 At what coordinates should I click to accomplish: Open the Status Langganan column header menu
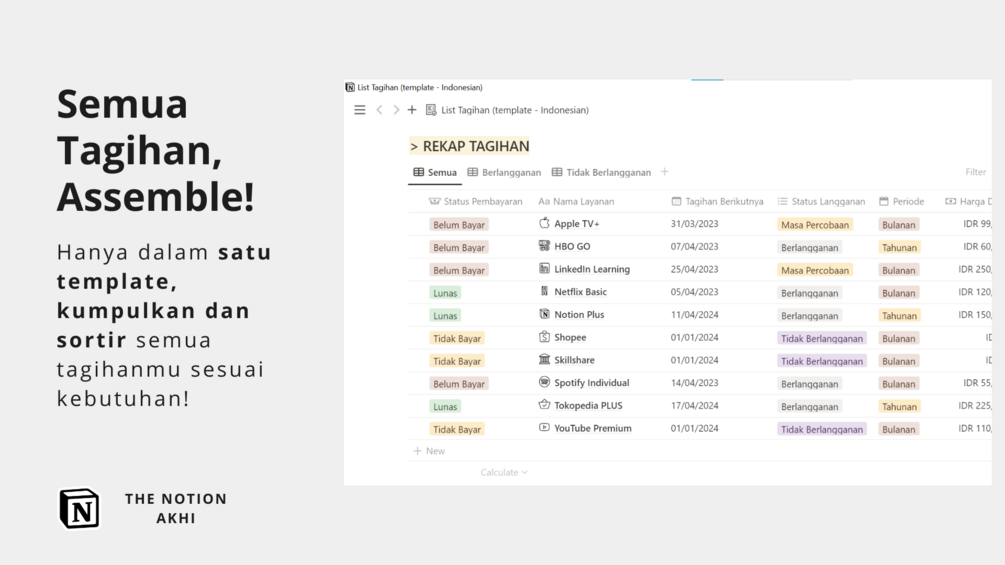(821, 201)
